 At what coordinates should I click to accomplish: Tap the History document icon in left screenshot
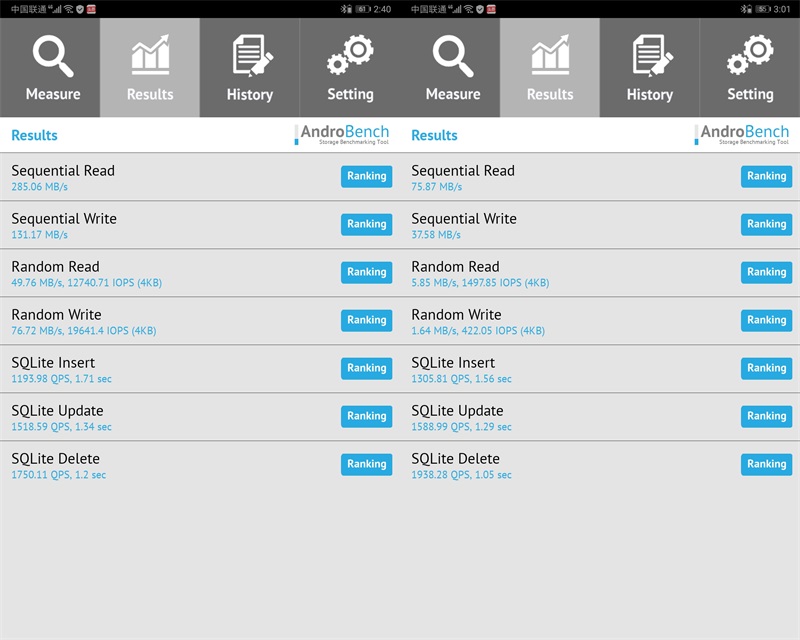pyautogui.click(x=250, y=58)
